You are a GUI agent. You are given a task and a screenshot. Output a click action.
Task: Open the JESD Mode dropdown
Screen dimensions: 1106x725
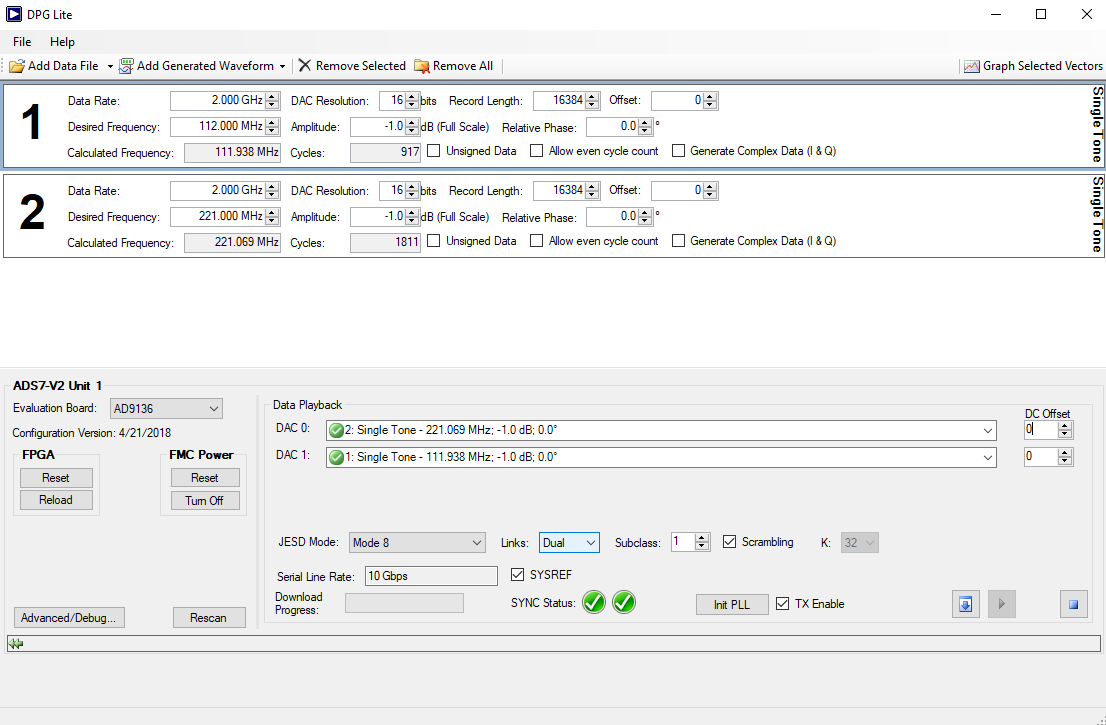(x=417, y=543)
